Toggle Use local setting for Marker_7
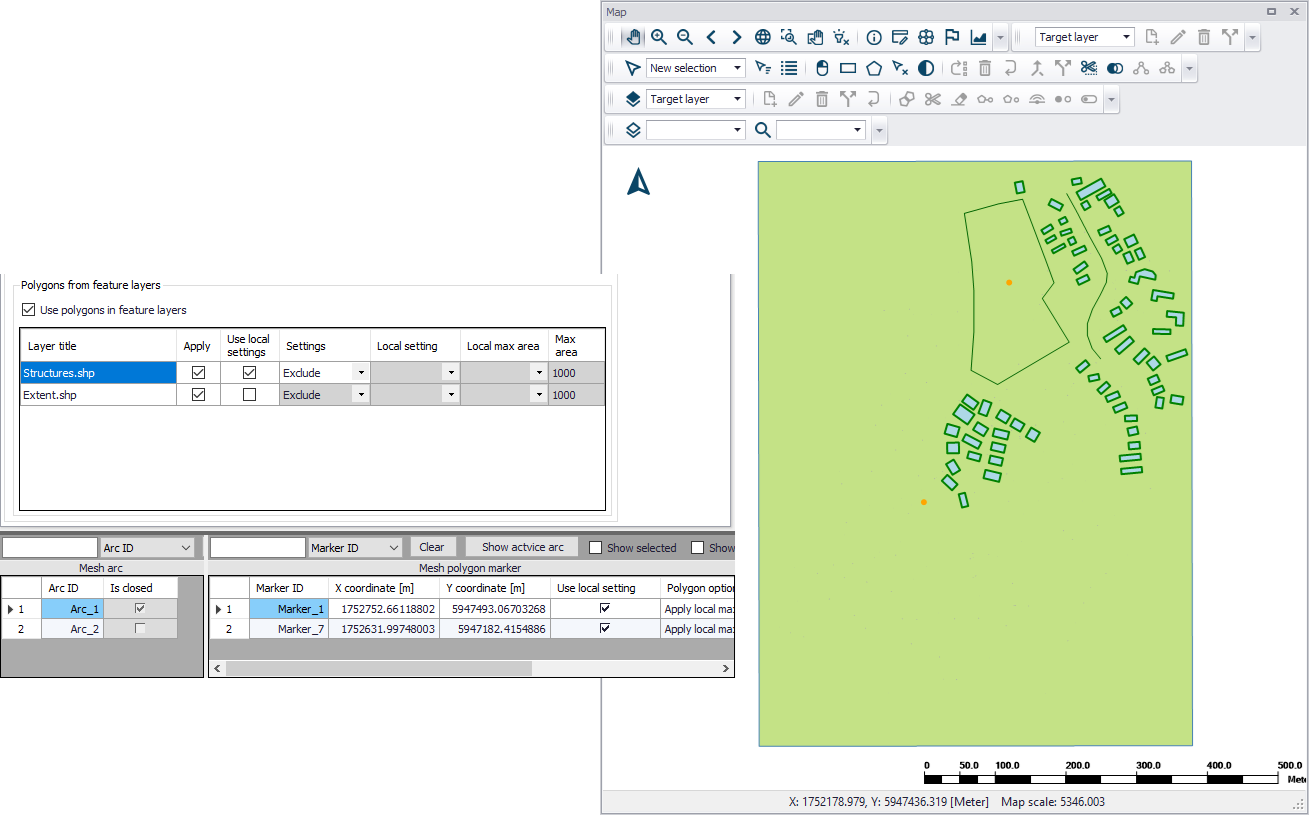Viewport: 1309px width, 815px height. pyautogui.click(x=604, y=629)
